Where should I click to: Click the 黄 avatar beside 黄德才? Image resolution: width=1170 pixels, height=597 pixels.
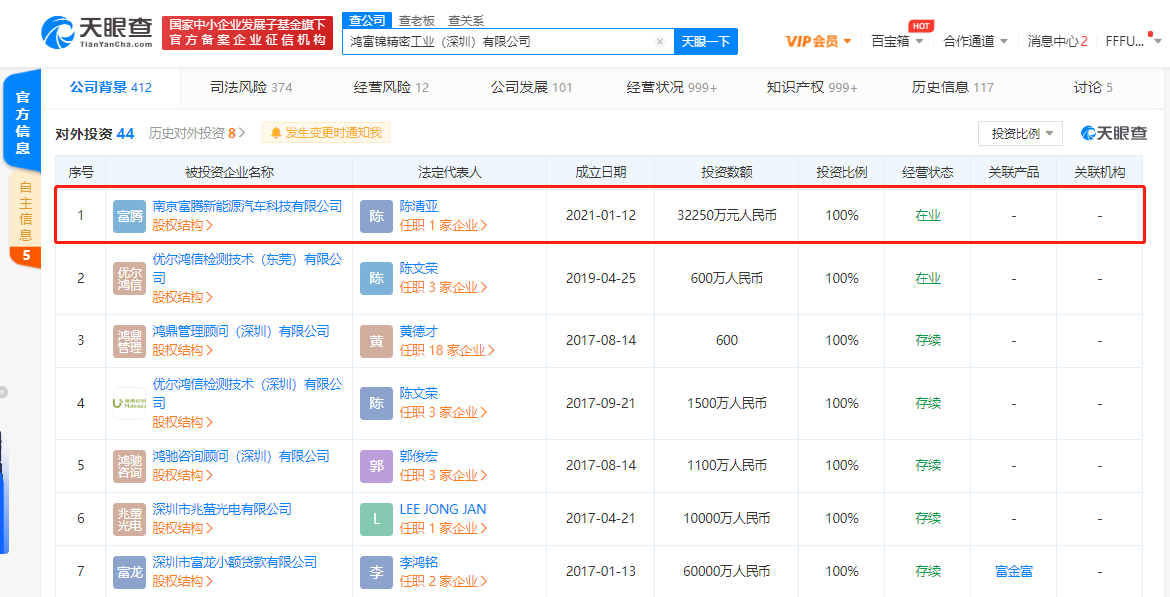coord(377,340)
